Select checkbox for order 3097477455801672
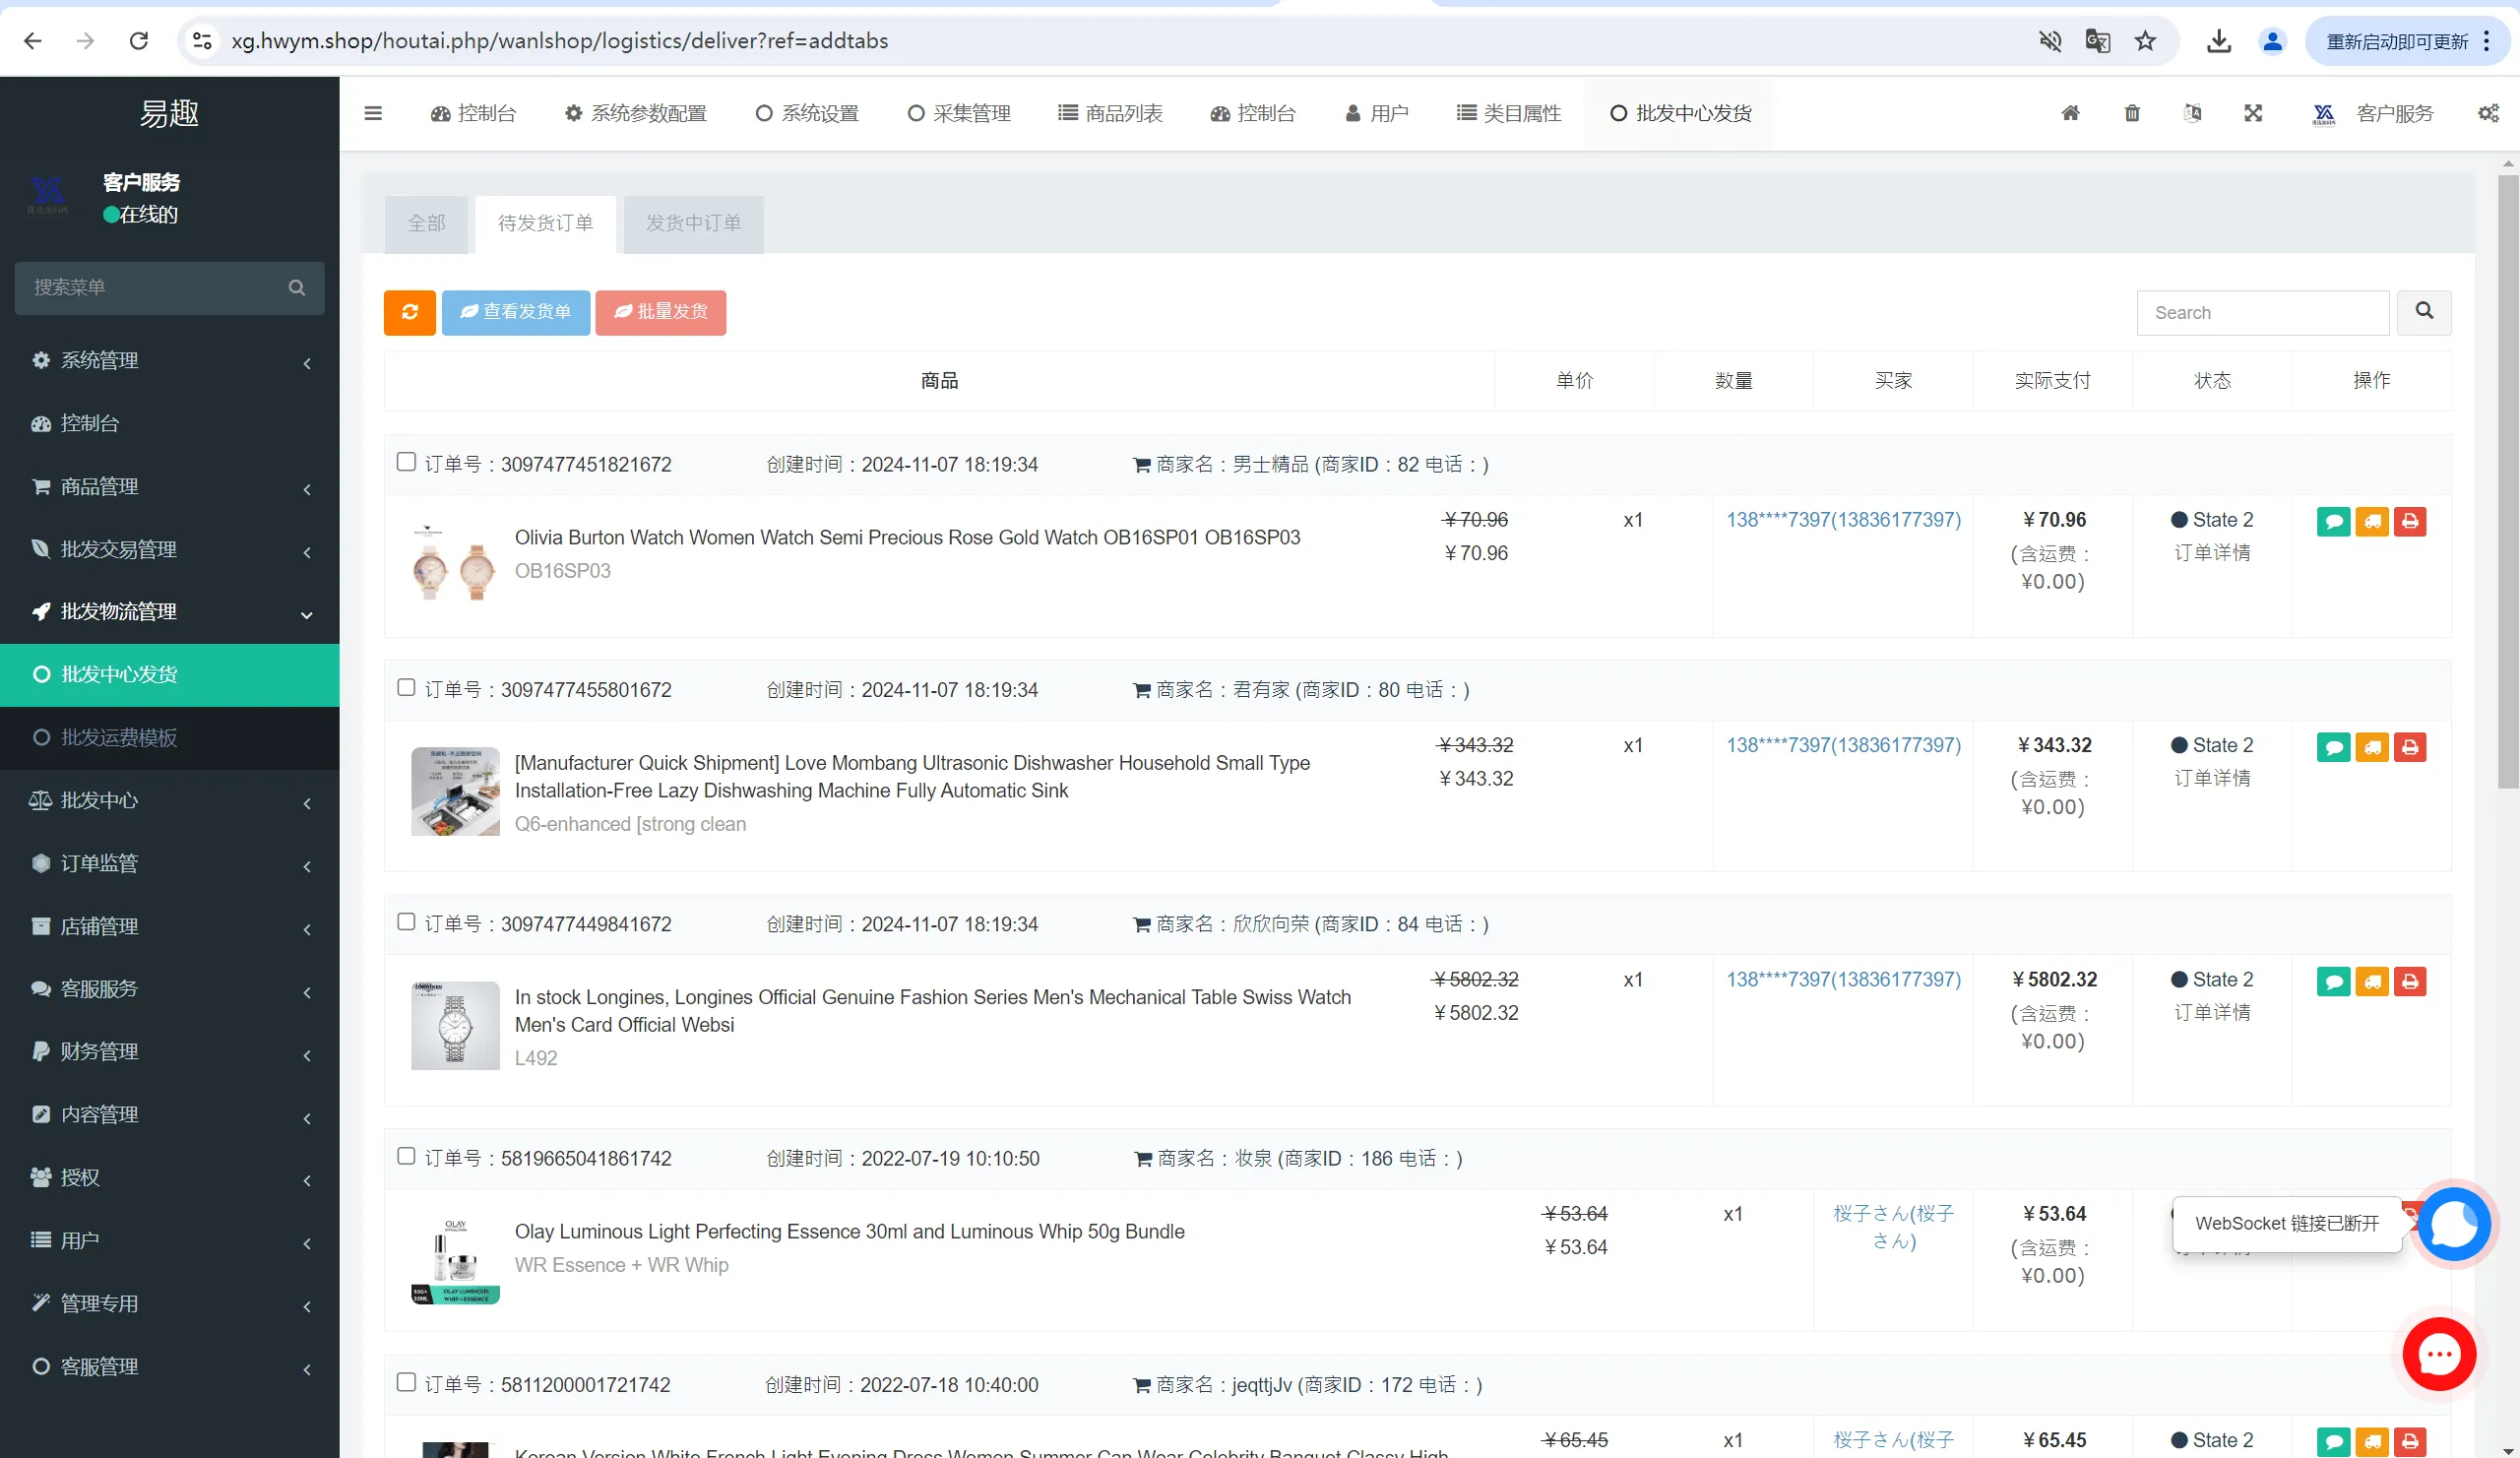The height and width of the screenshot is (1458, 2520). (406, 688)
